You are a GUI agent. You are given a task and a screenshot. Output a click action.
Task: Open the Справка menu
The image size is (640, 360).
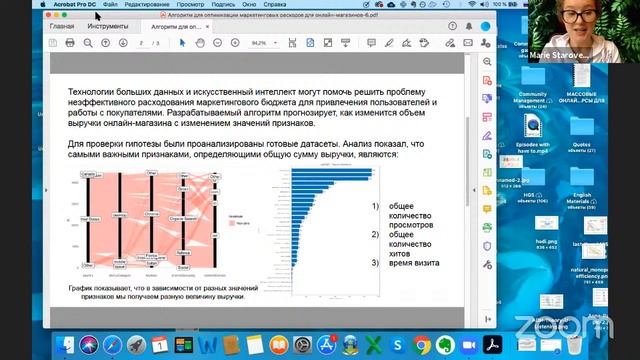point(275,4)
